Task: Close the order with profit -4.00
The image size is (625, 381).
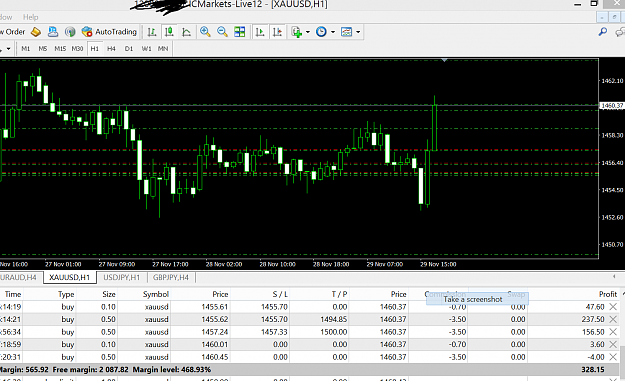Action: tap(613, 357)
